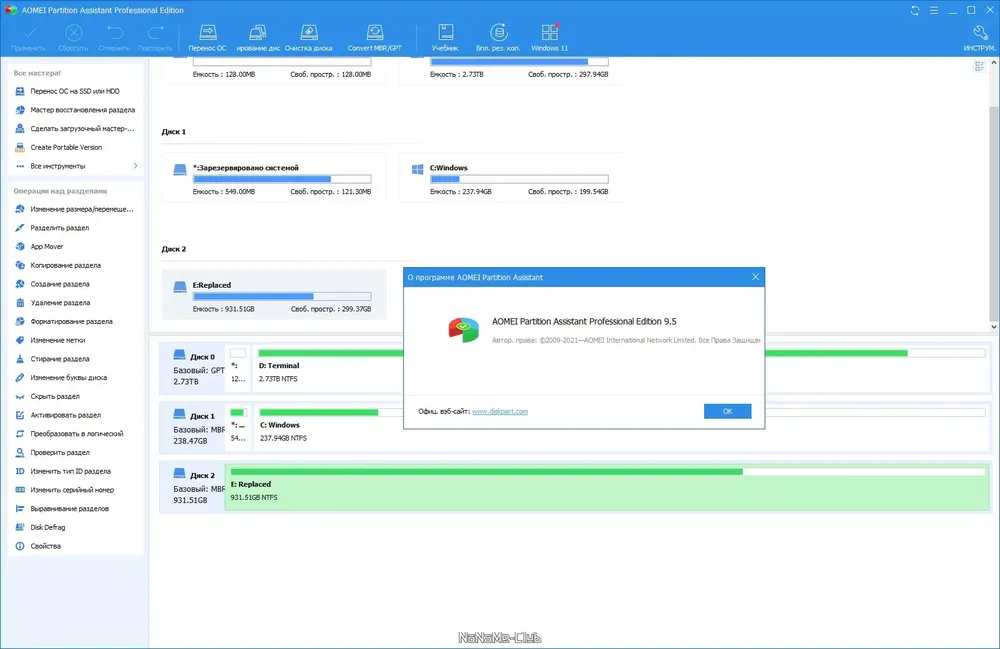The height and width of the screenshot is (649, 1000).
Task: Expand Все инструменты submenu arrow
Action: pos(135,166)
